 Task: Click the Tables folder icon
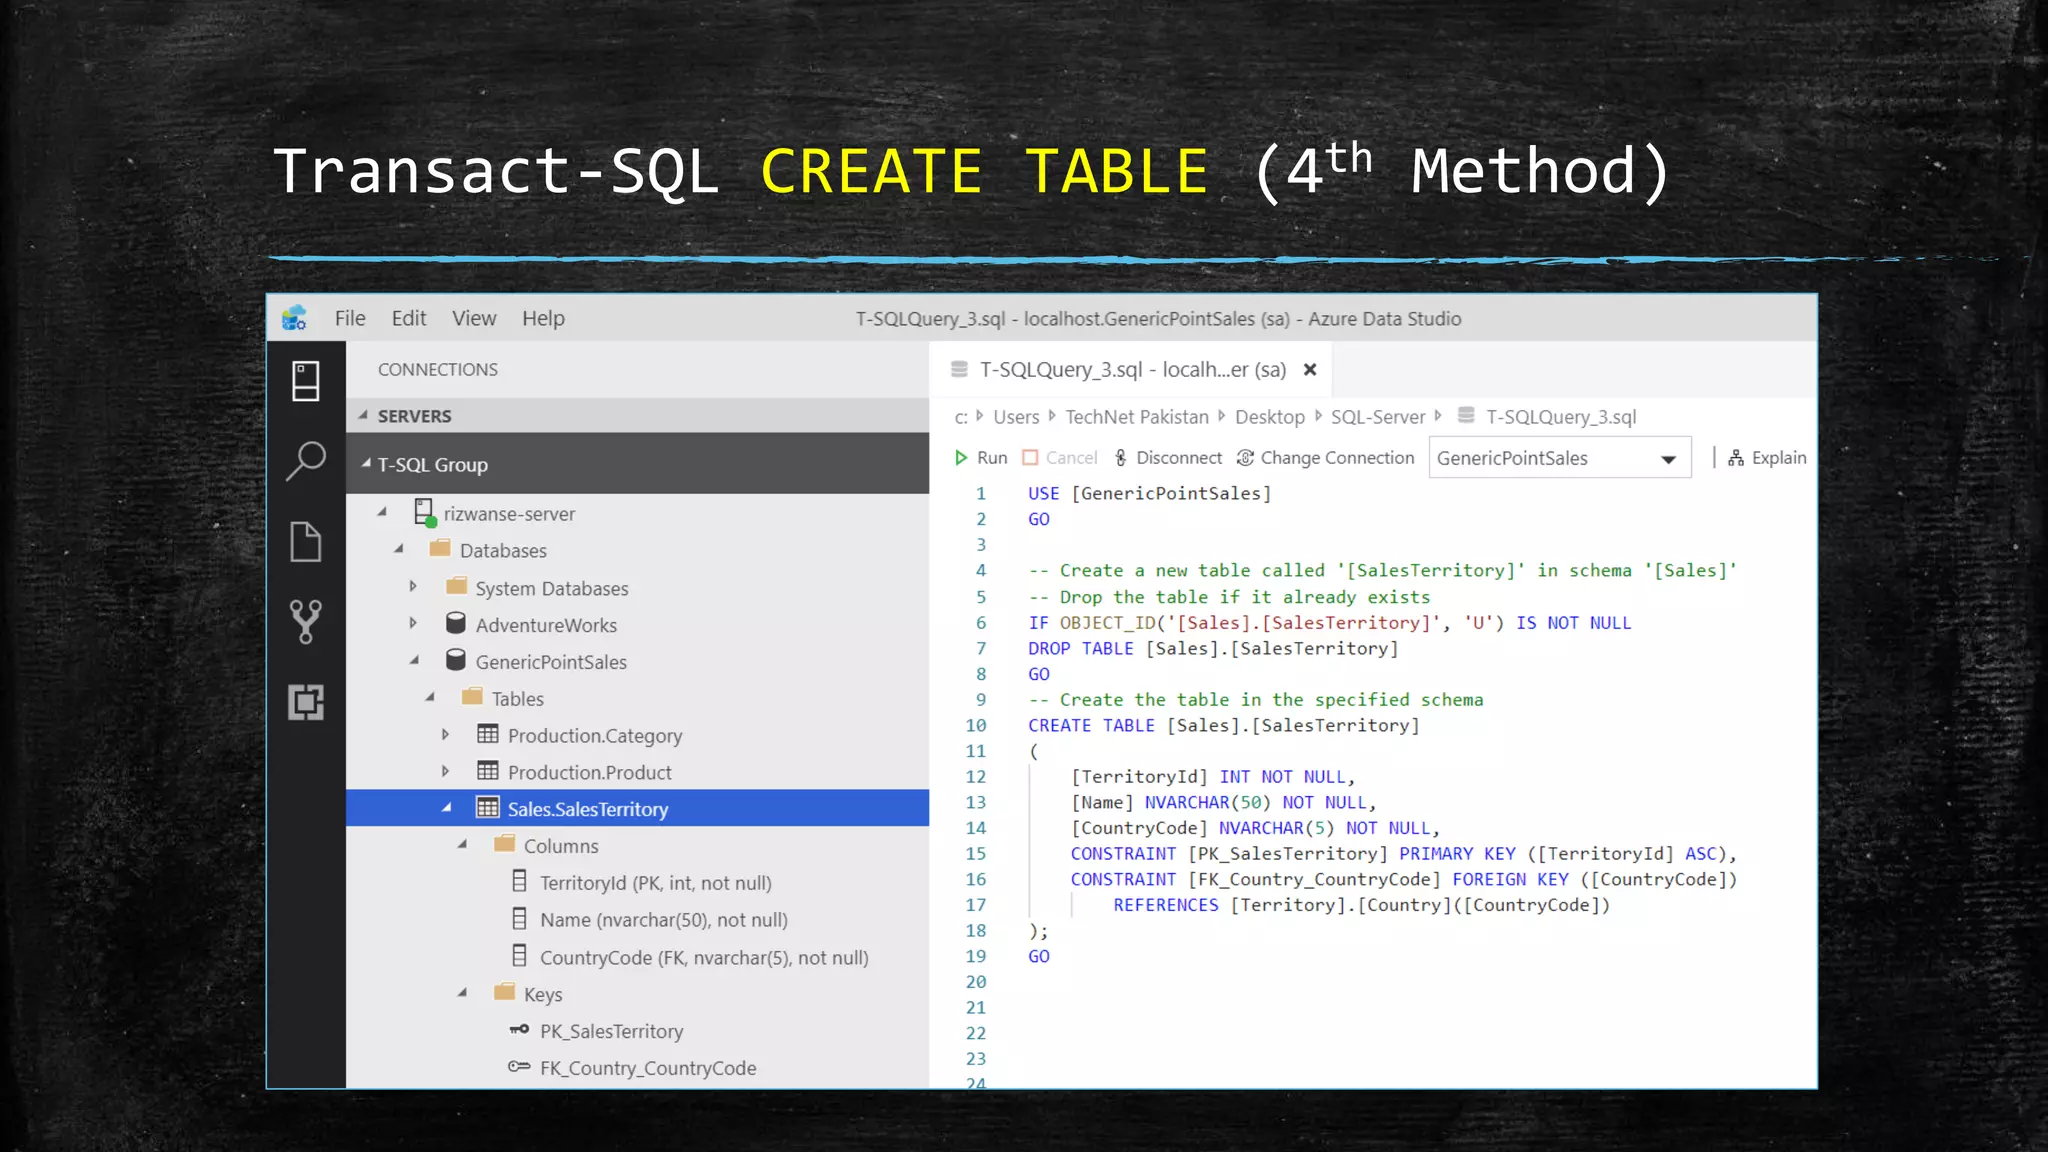[x=472, y=697]
